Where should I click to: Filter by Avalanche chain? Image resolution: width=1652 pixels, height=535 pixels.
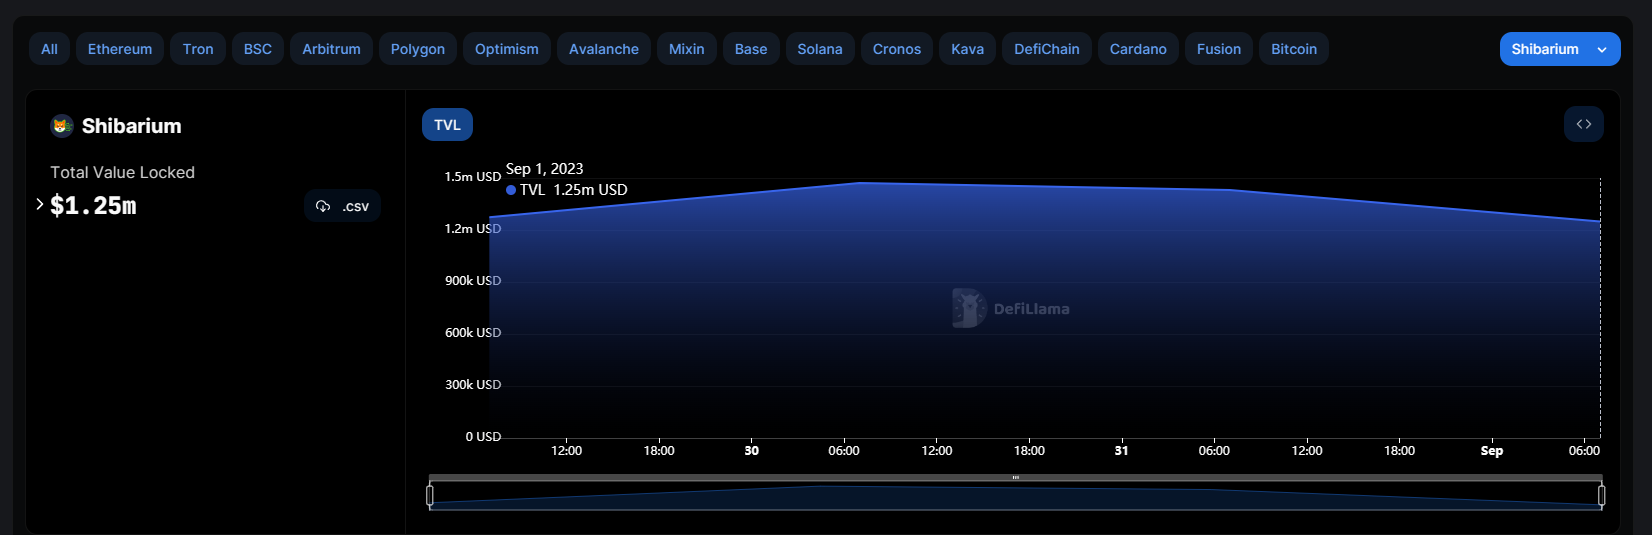[x=604, y=49]
